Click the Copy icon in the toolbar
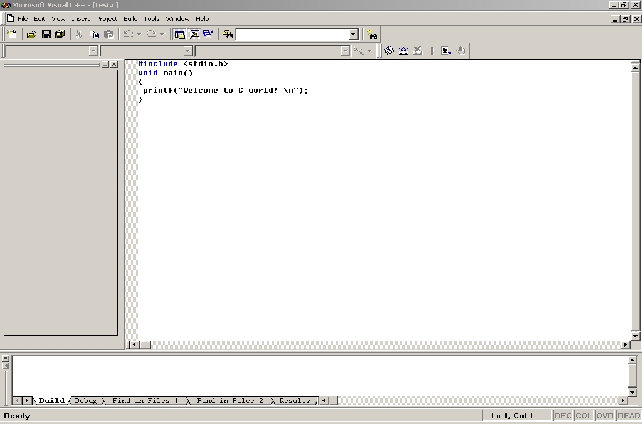This screenshot has width=642, height=424. click(x=95, y=34)
